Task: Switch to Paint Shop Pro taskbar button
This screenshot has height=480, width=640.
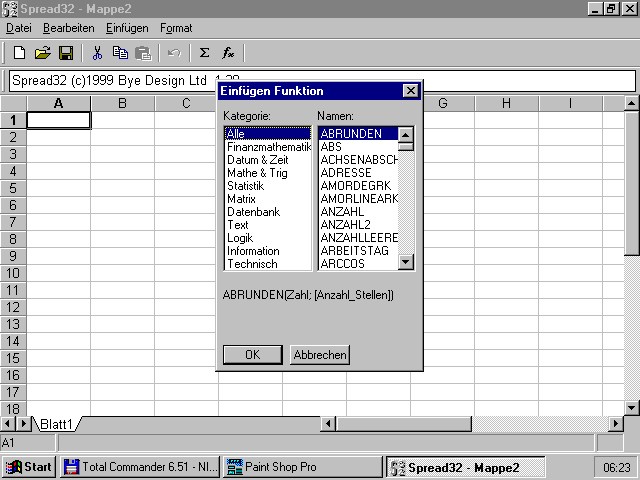Action: click(x=303, y=467)
